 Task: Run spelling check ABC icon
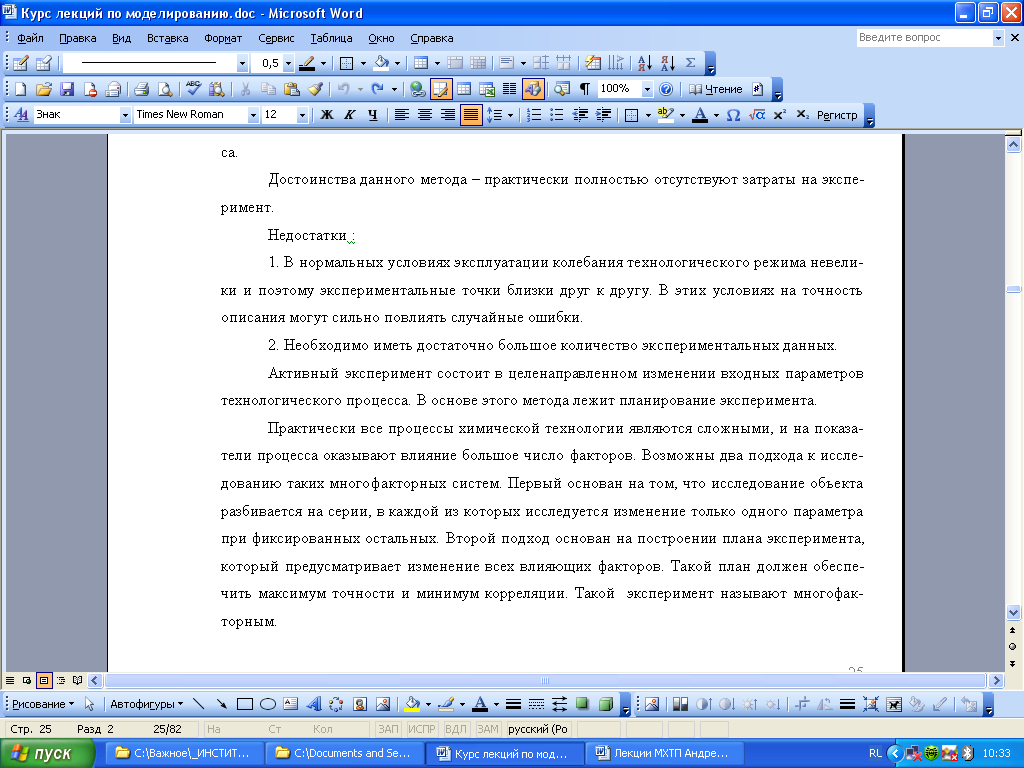(x=193, y=89)
